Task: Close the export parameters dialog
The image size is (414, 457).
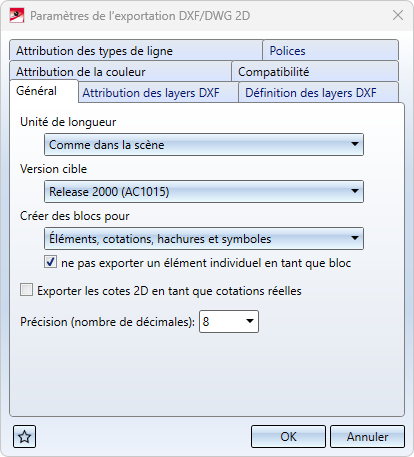Action: (x=398, y=15)
